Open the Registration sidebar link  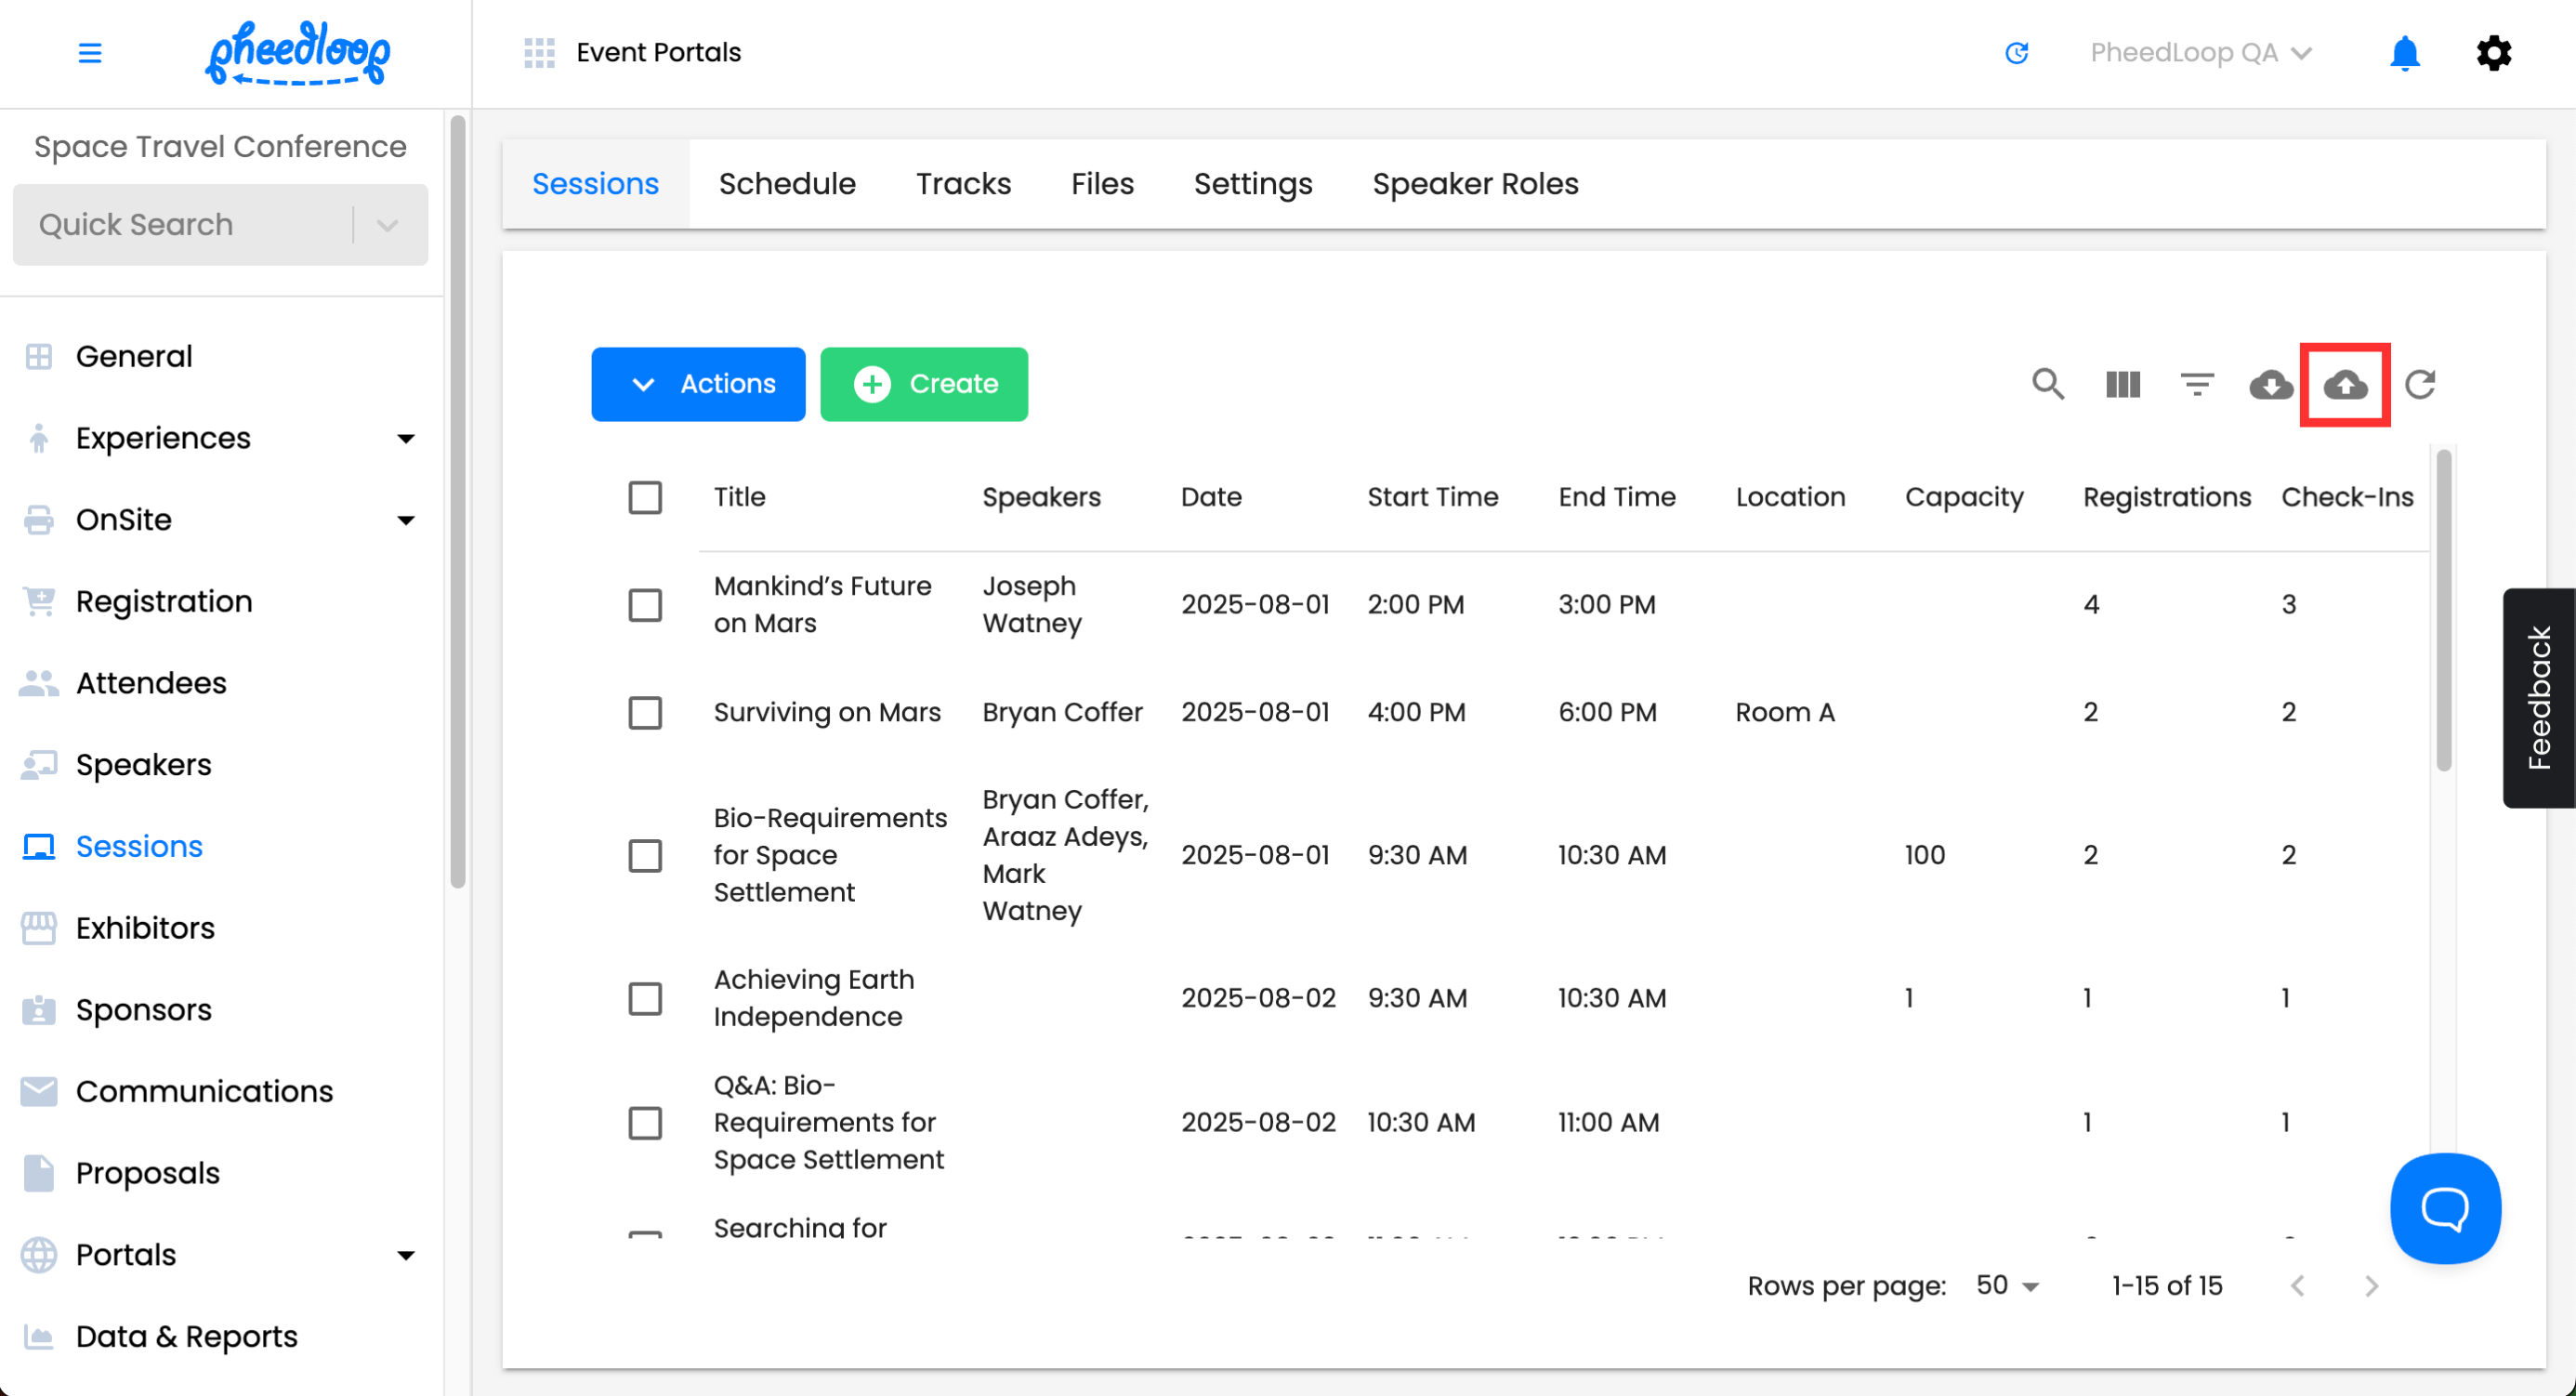[164, 602]
